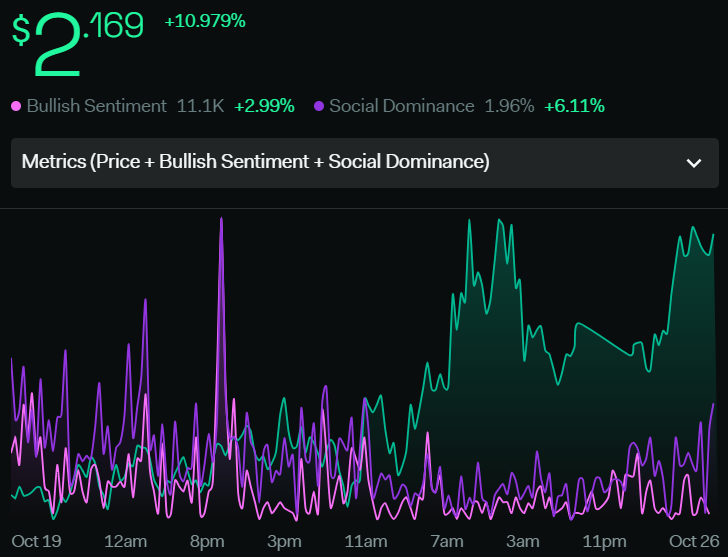Screen dimensions: 728x557
Task: Click the 7am axis label
Action: (x=447, y=541)
